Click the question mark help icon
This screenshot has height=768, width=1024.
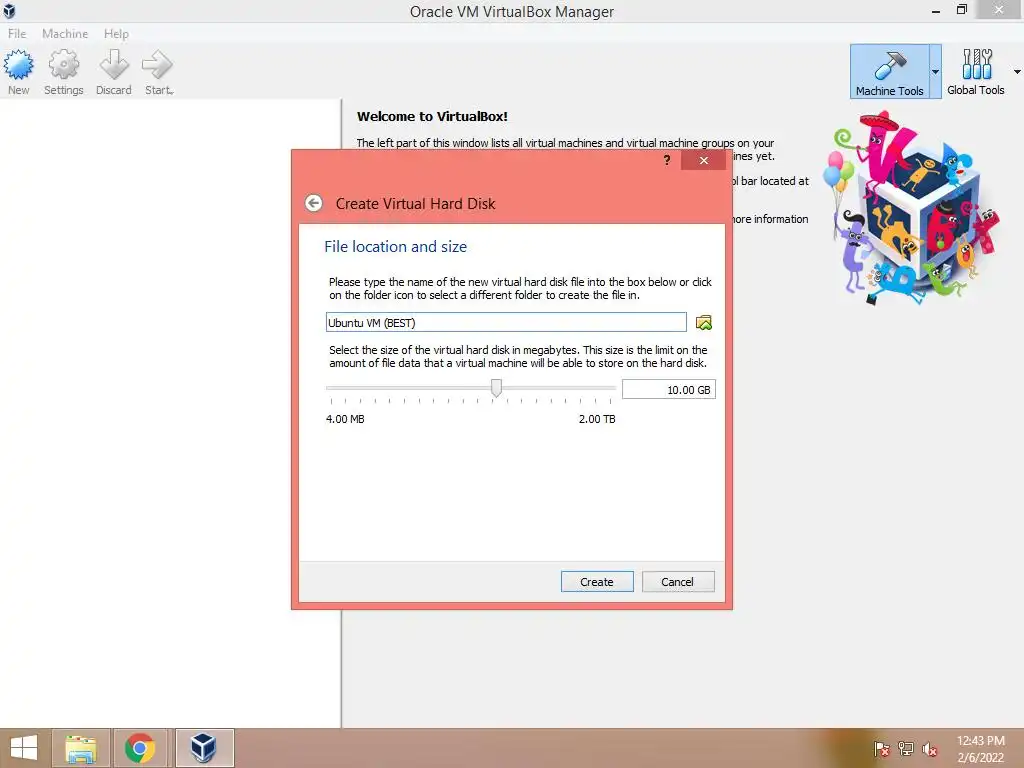pyautogui.click(x=667, y=160)
